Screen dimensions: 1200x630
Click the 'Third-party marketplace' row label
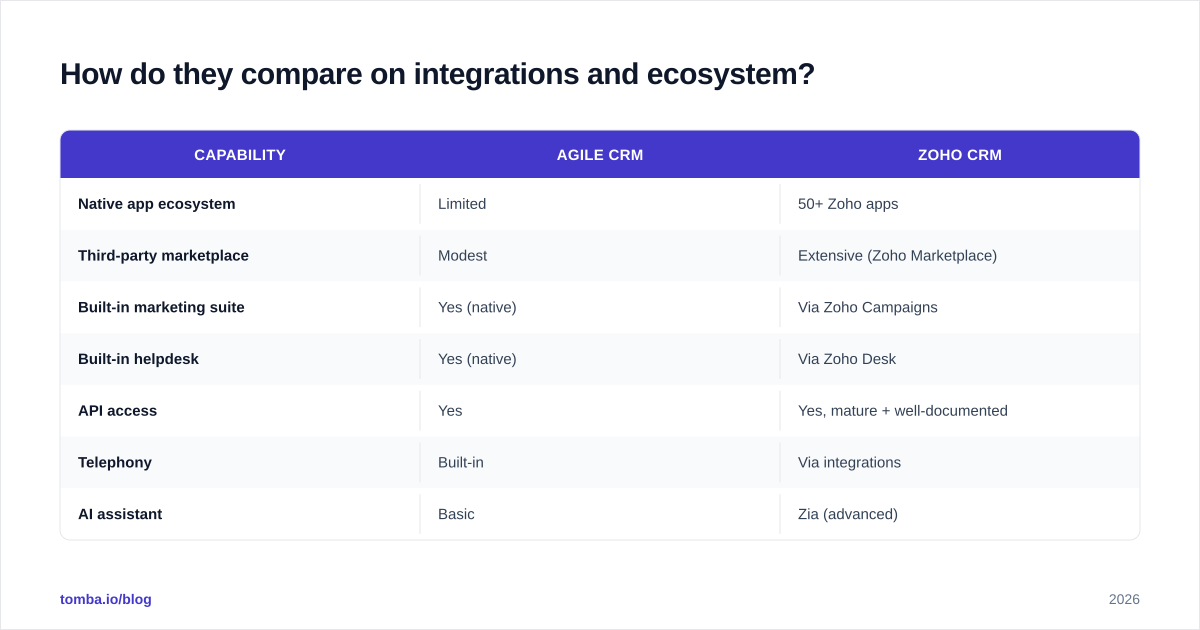[163, 256]
